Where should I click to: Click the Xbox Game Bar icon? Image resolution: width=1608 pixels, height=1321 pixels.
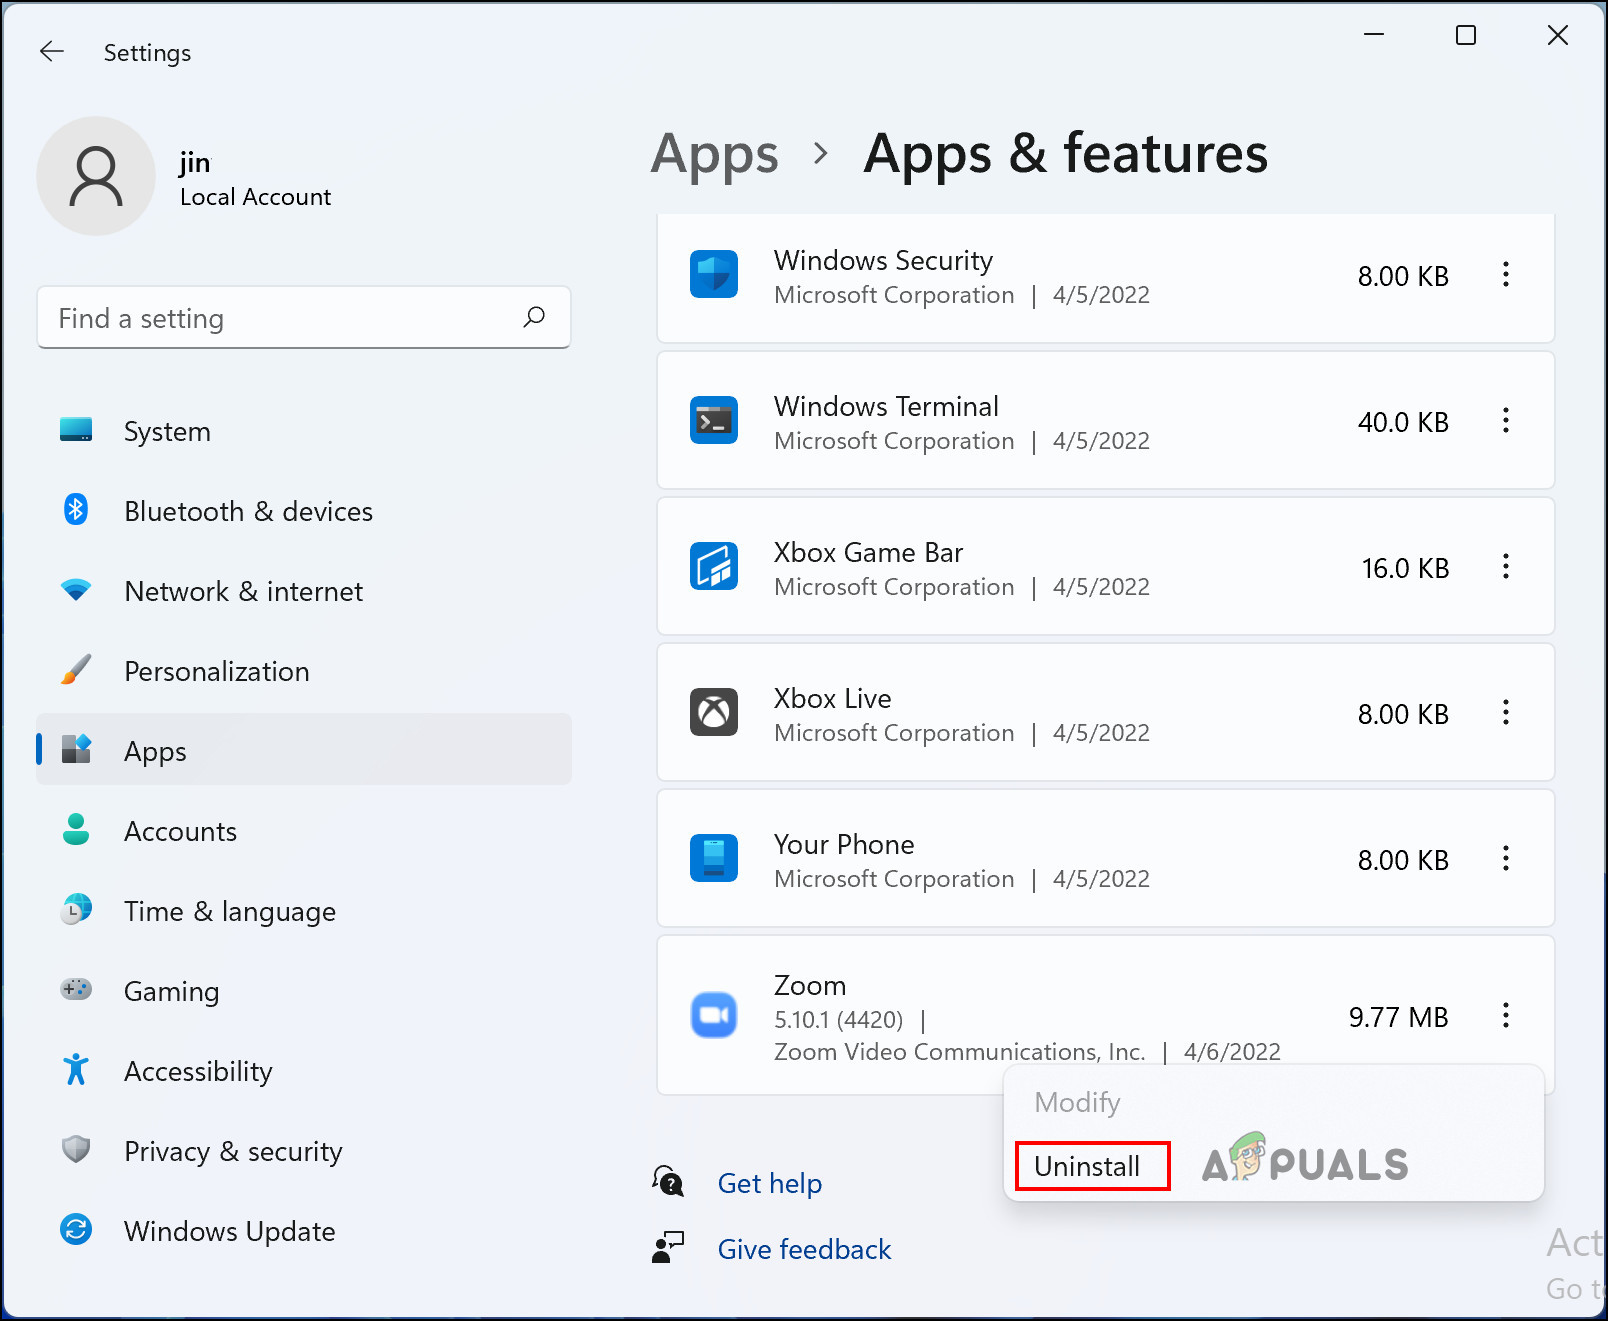713,566
